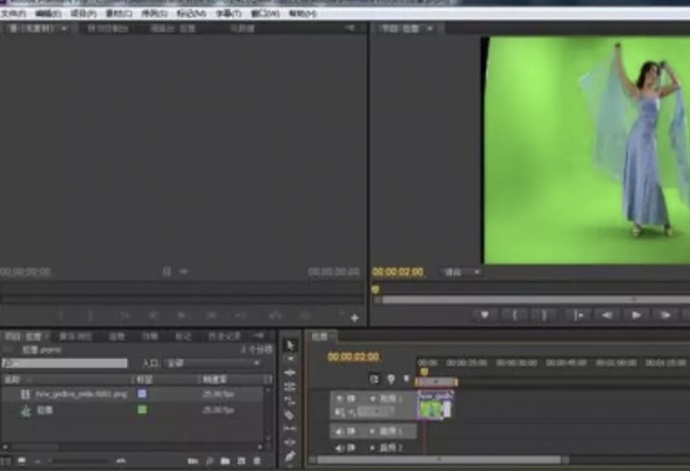Click the Snap icon in timeline header
Viewport: 690px width, 471px height.
(374, 380)
